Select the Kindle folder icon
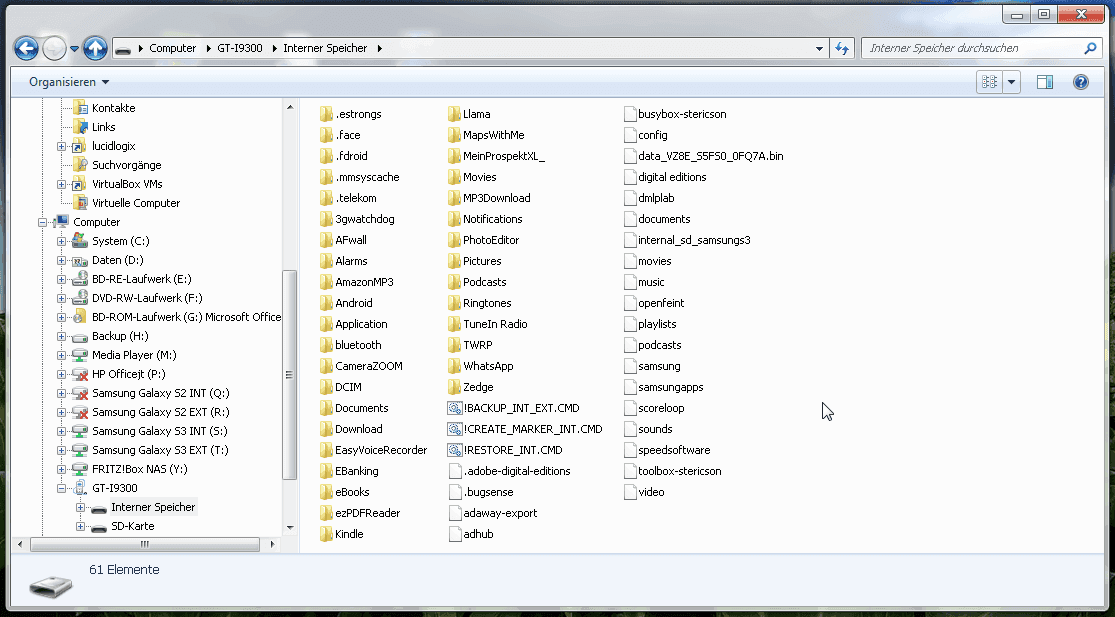Screen dimensions: 1115x617 tap(326, 535)
